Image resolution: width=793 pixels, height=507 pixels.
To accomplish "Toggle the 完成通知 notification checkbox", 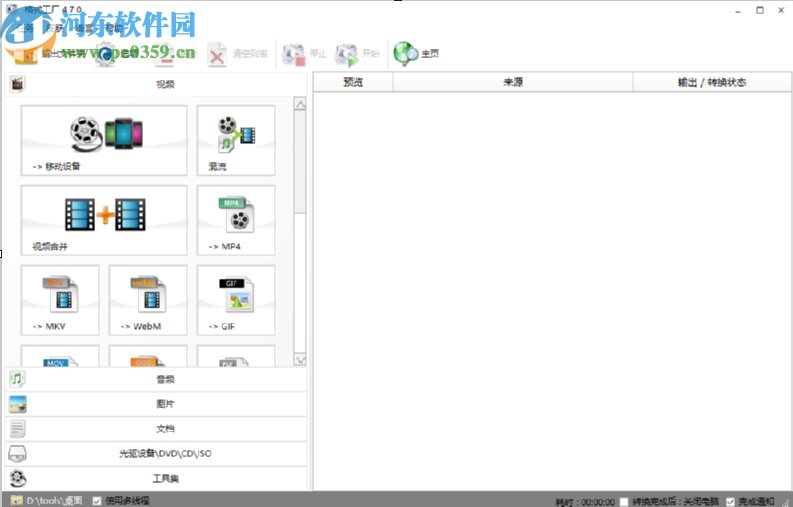I will tap(730, 501).
